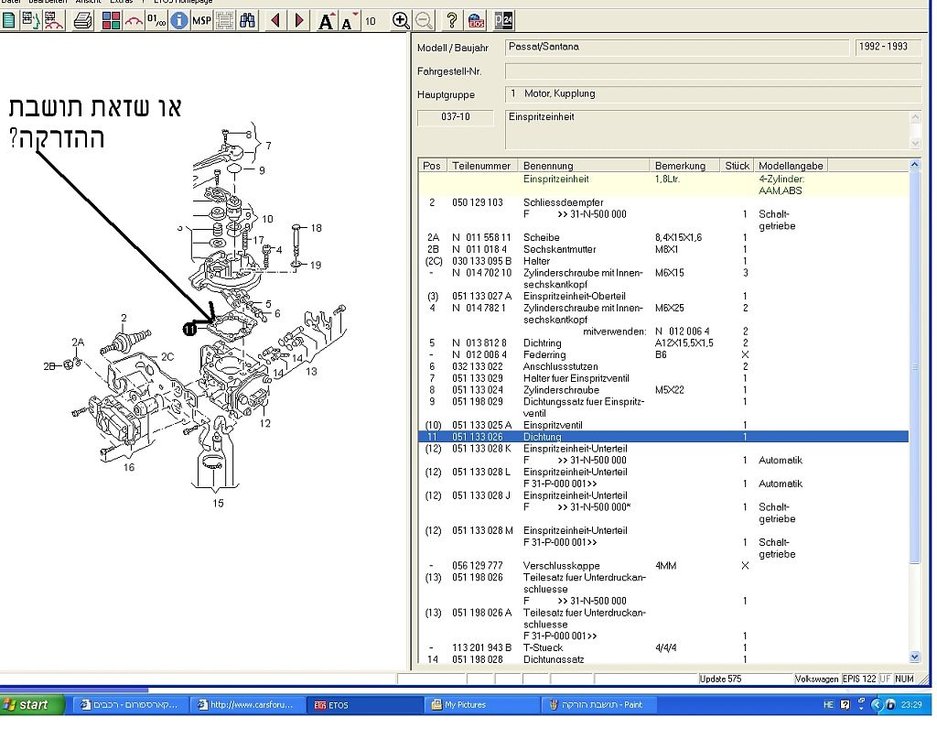Click the parts list scrollbar down arrow
This screenshot has width=937, height=750.
(915, 657)
